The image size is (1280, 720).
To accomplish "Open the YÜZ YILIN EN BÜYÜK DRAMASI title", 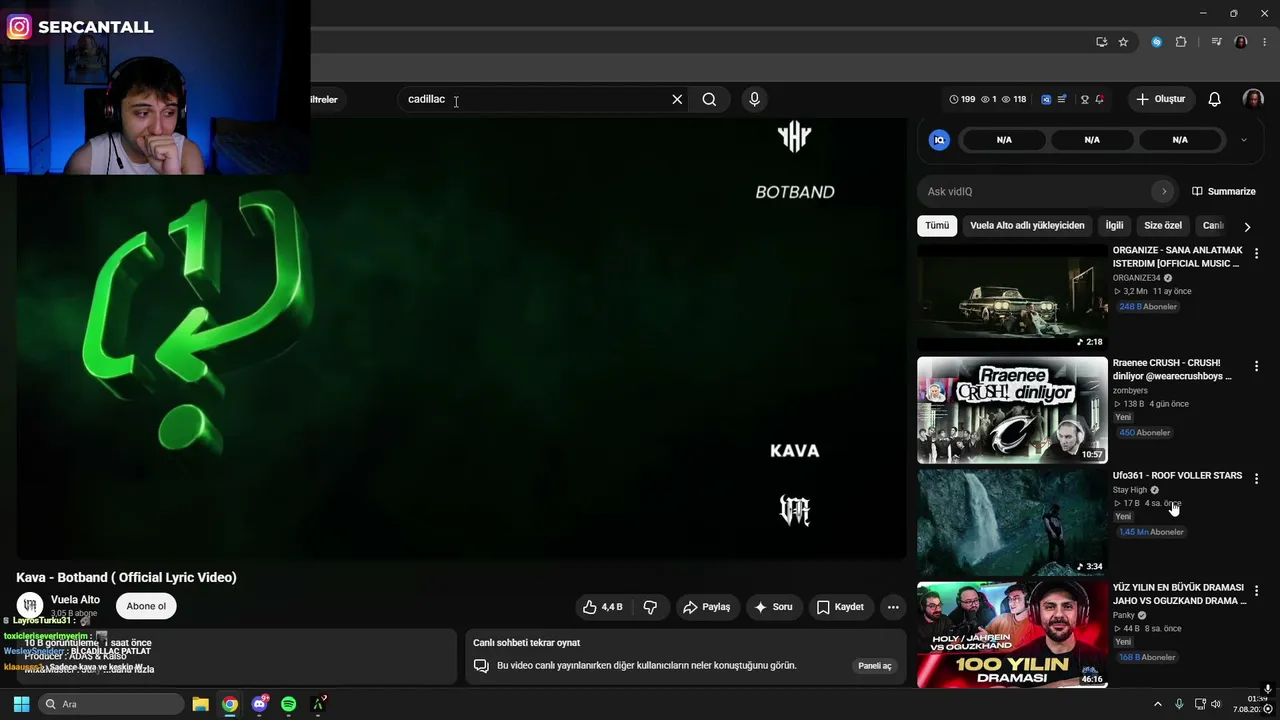I will point(1180,594).
